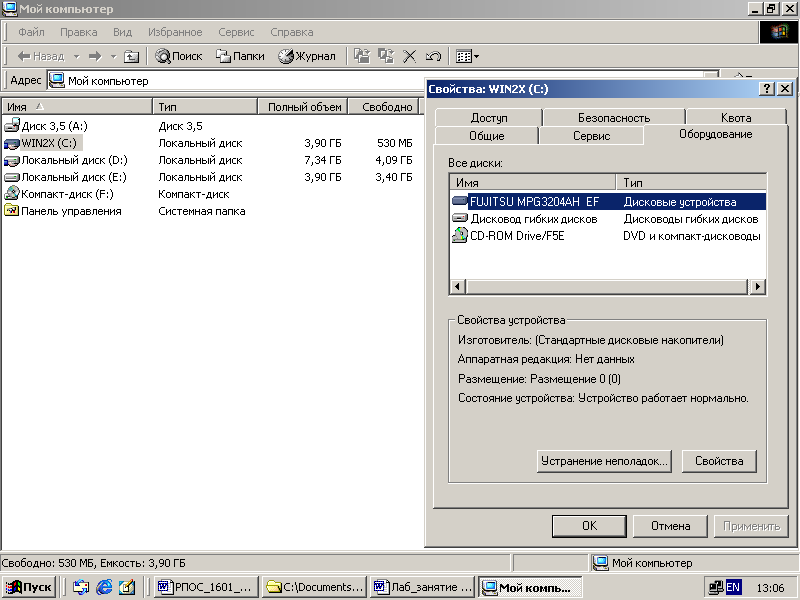Open History (Журнал) pane
This screenshot has width=800, height=600.
coord(307,56)
